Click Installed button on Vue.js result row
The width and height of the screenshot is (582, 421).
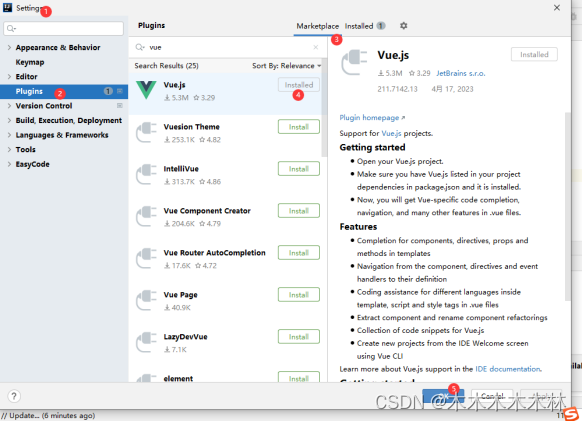(299, 85)
